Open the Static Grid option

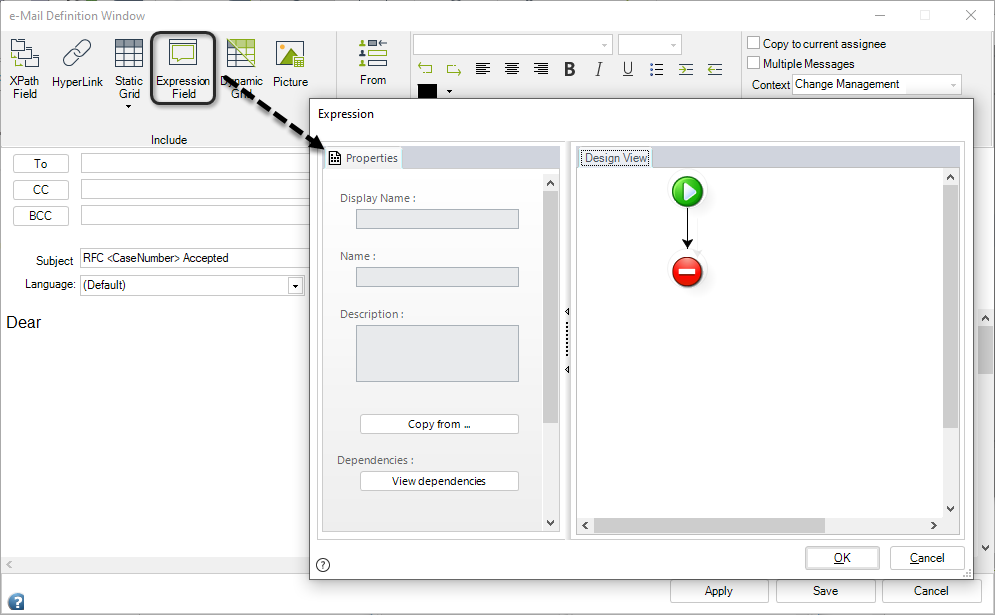[129, 69]
